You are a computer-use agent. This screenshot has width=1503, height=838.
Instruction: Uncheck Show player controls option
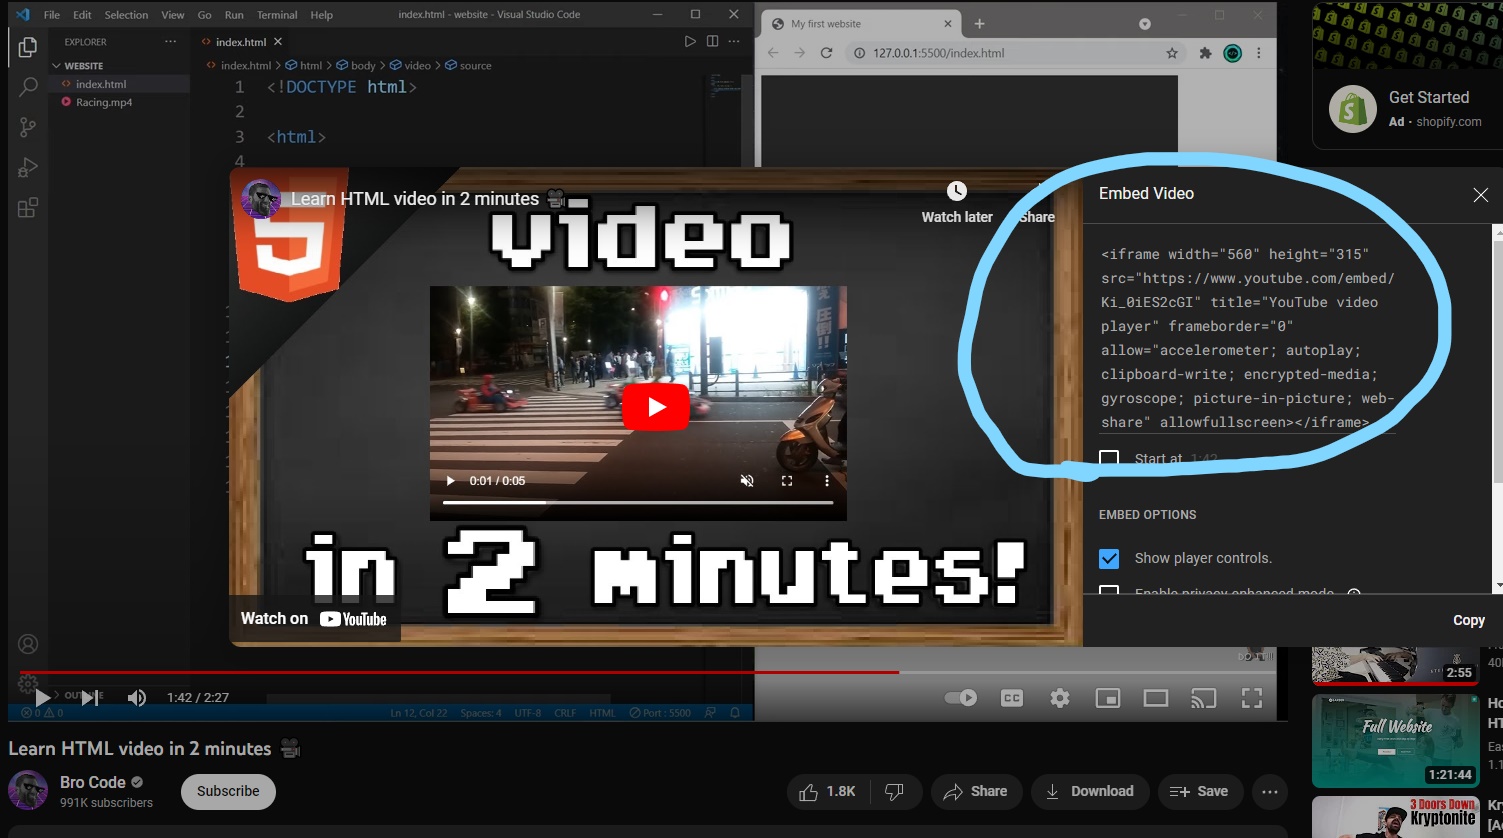click(1109, 558)
